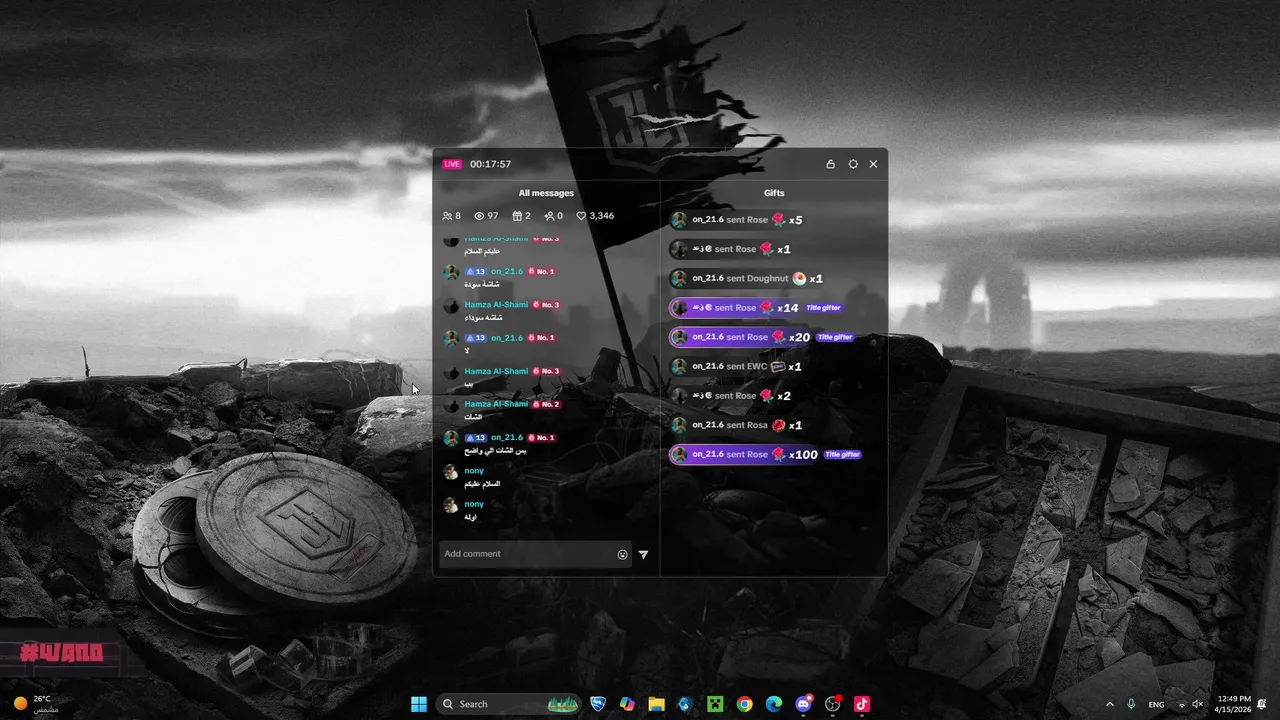Click on_21.6 avatar in the Rose x5 gift row
The width and height of the screenshot is (1280, 720).
pyautogui.click(x=679, y=220)
